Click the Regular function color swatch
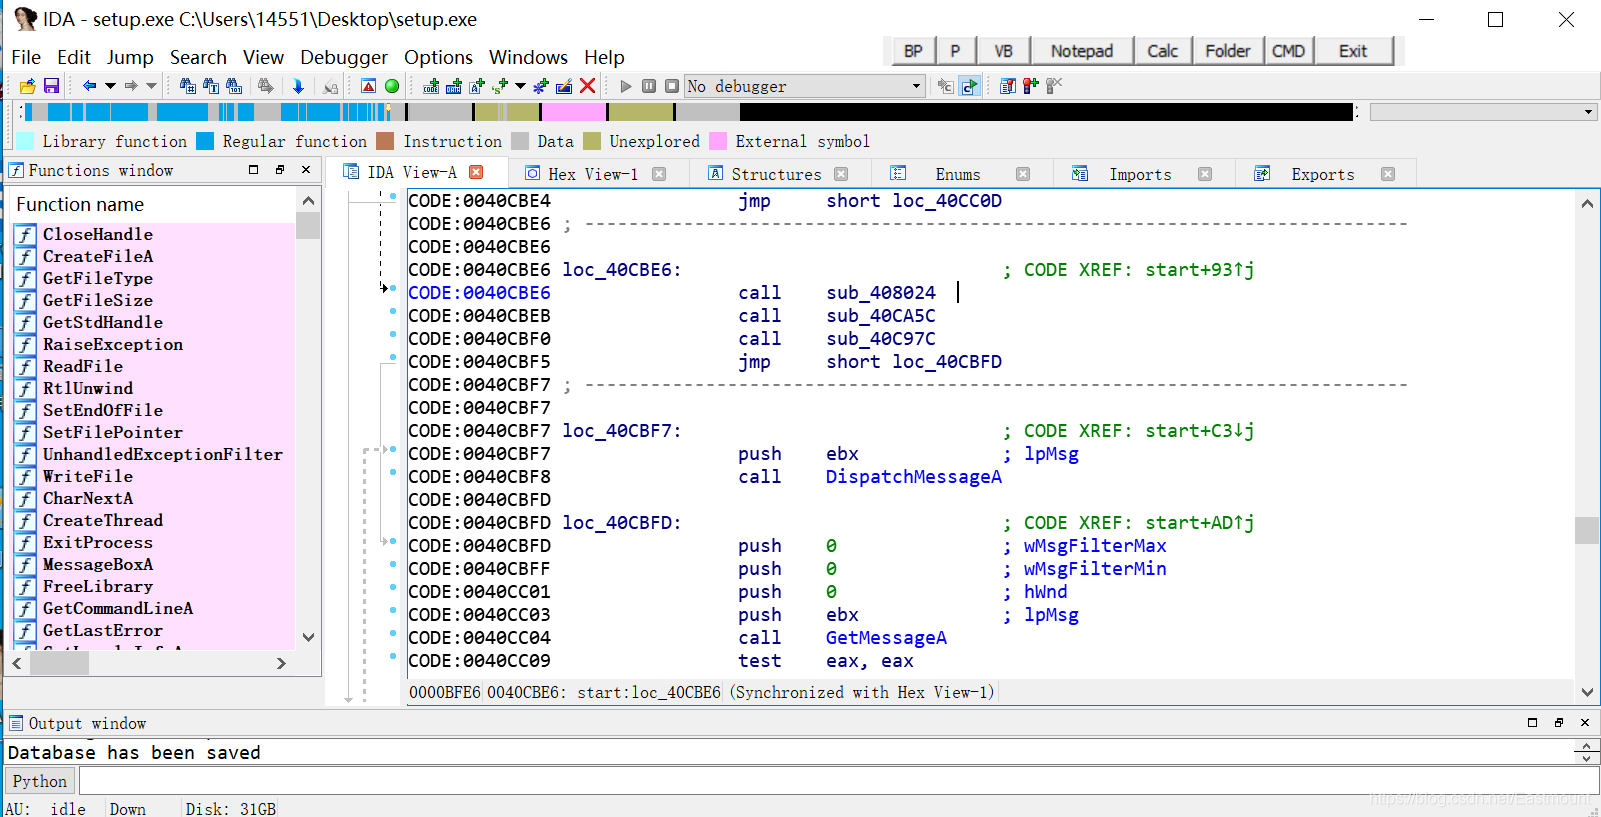Screen dimensions: 1601x817 [x=205, y=141]
